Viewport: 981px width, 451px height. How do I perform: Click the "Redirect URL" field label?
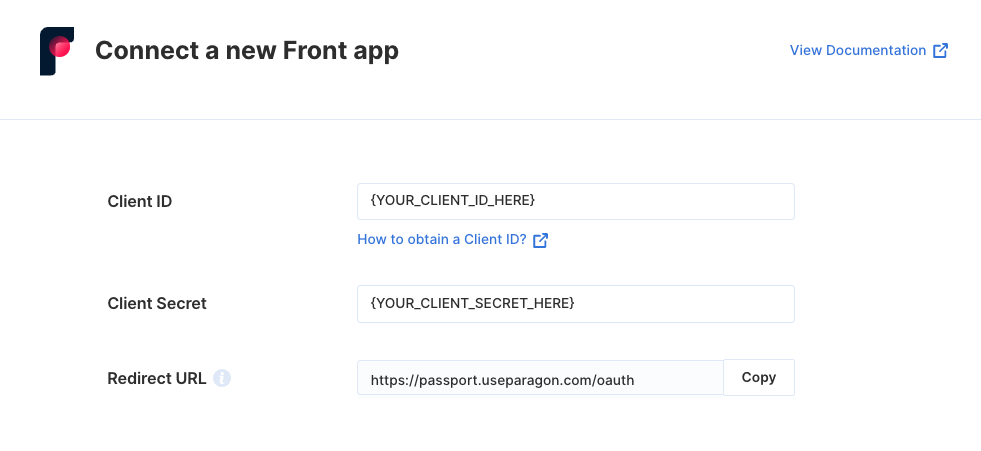click(x=157, y=378)
